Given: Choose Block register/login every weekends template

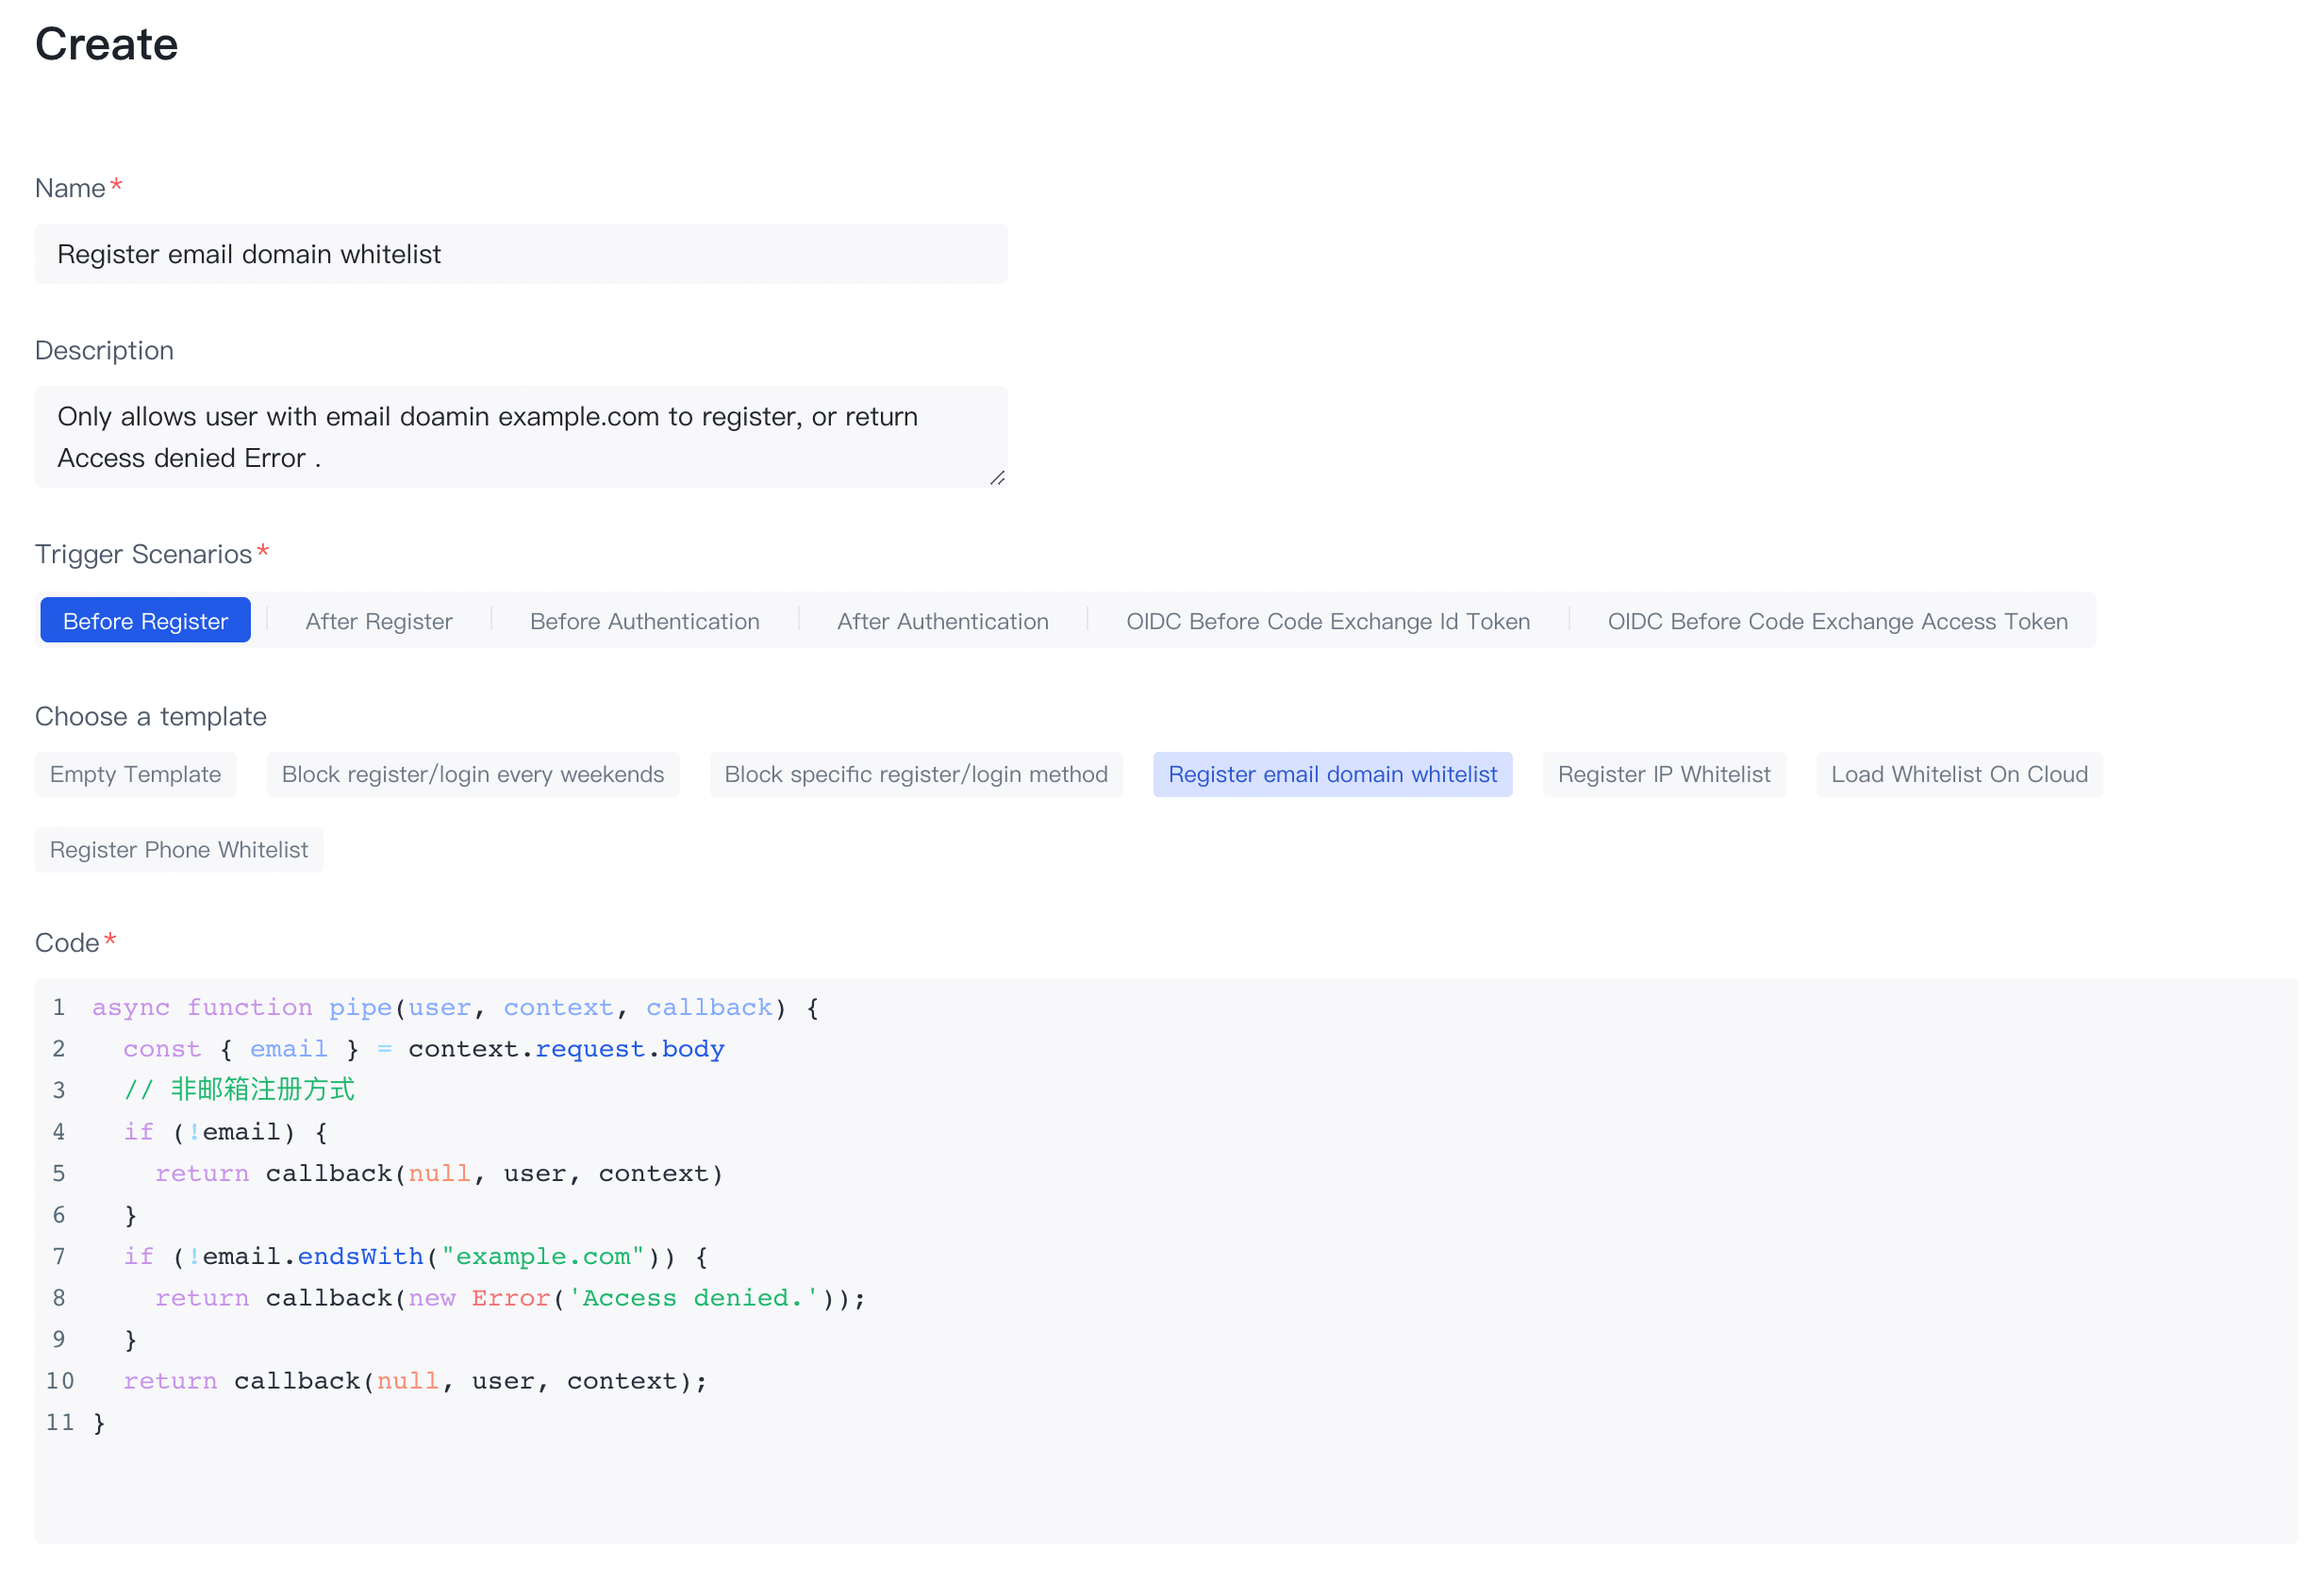Looking at the screenshot, I should click(x=472, y=774).
